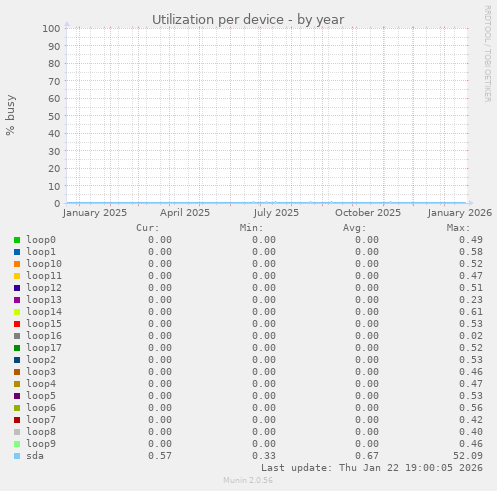
Task: Click the Last update timestamp line
Action: click(372, 468)
